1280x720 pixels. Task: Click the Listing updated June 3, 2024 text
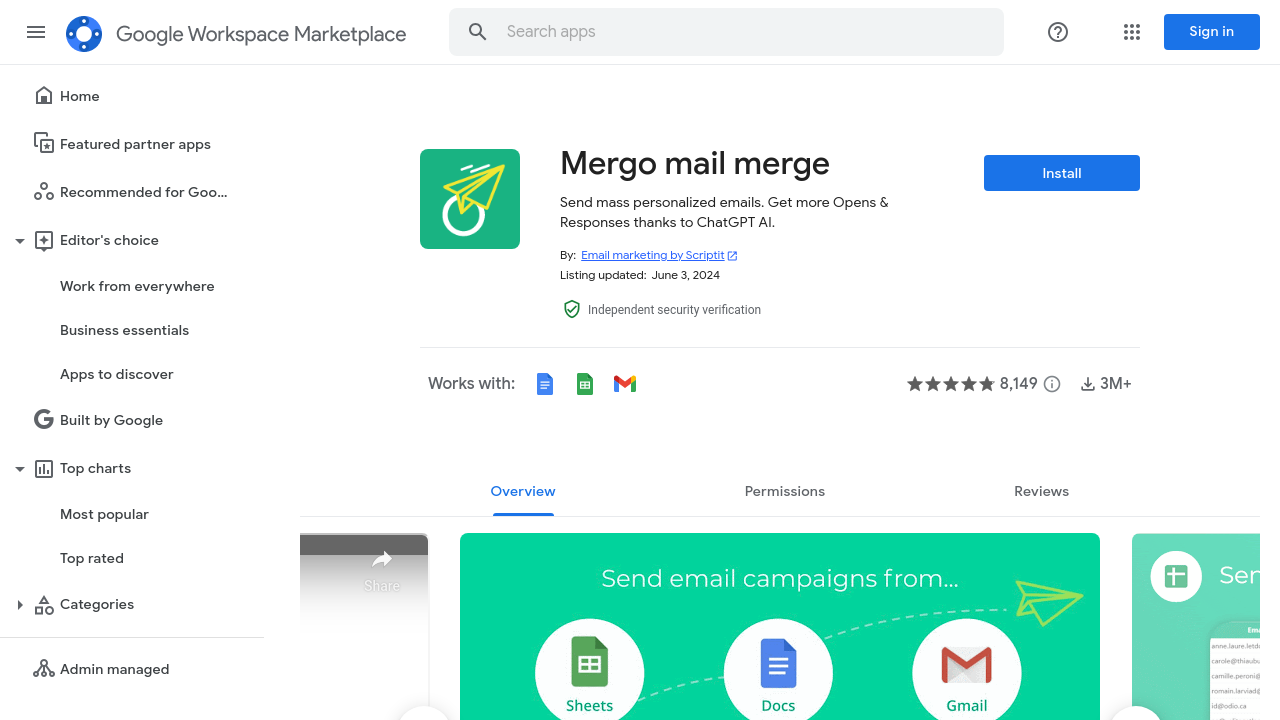(640, 275)
